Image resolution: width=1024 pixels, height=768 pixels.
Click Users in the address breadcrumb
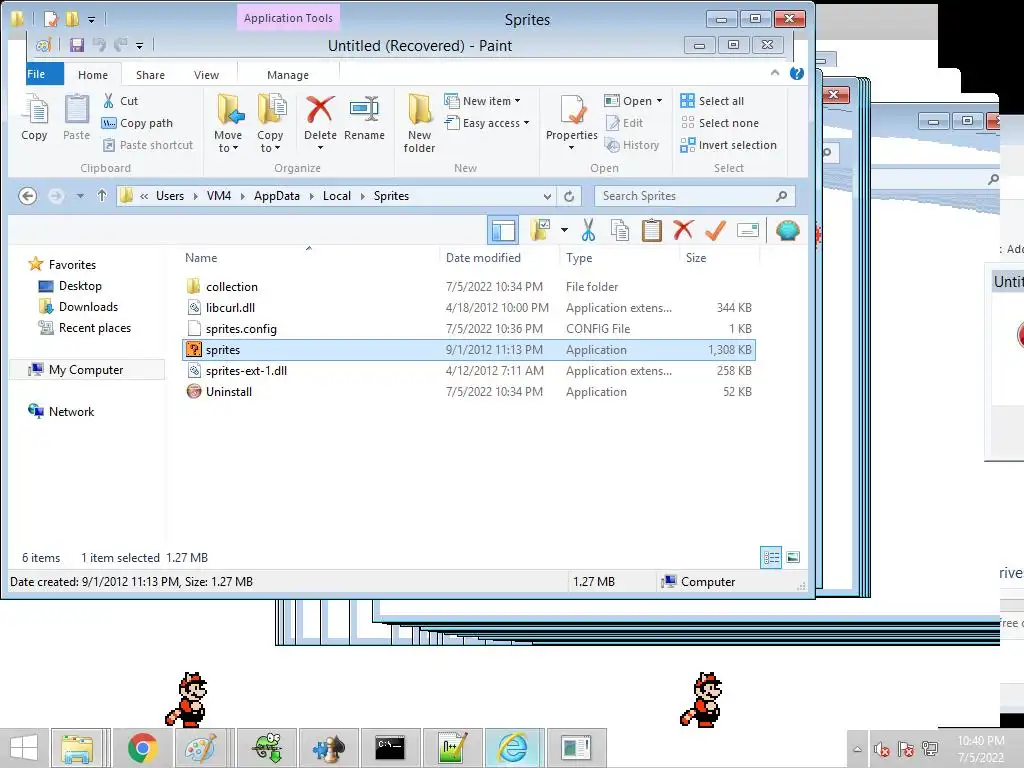(170, 196)
